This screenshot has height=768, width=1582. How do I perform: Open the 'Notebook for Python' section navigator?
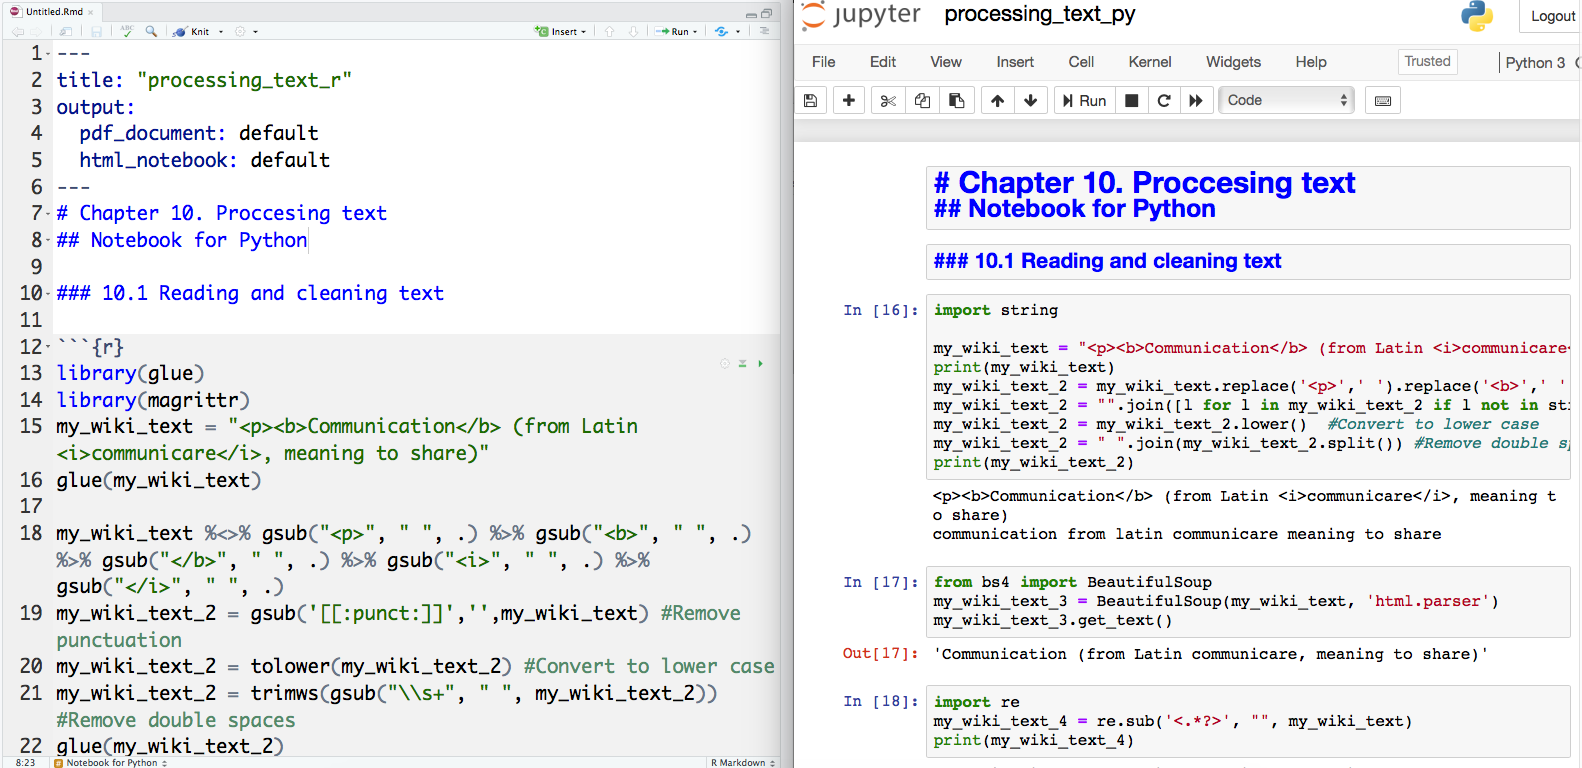pos(111,762)
